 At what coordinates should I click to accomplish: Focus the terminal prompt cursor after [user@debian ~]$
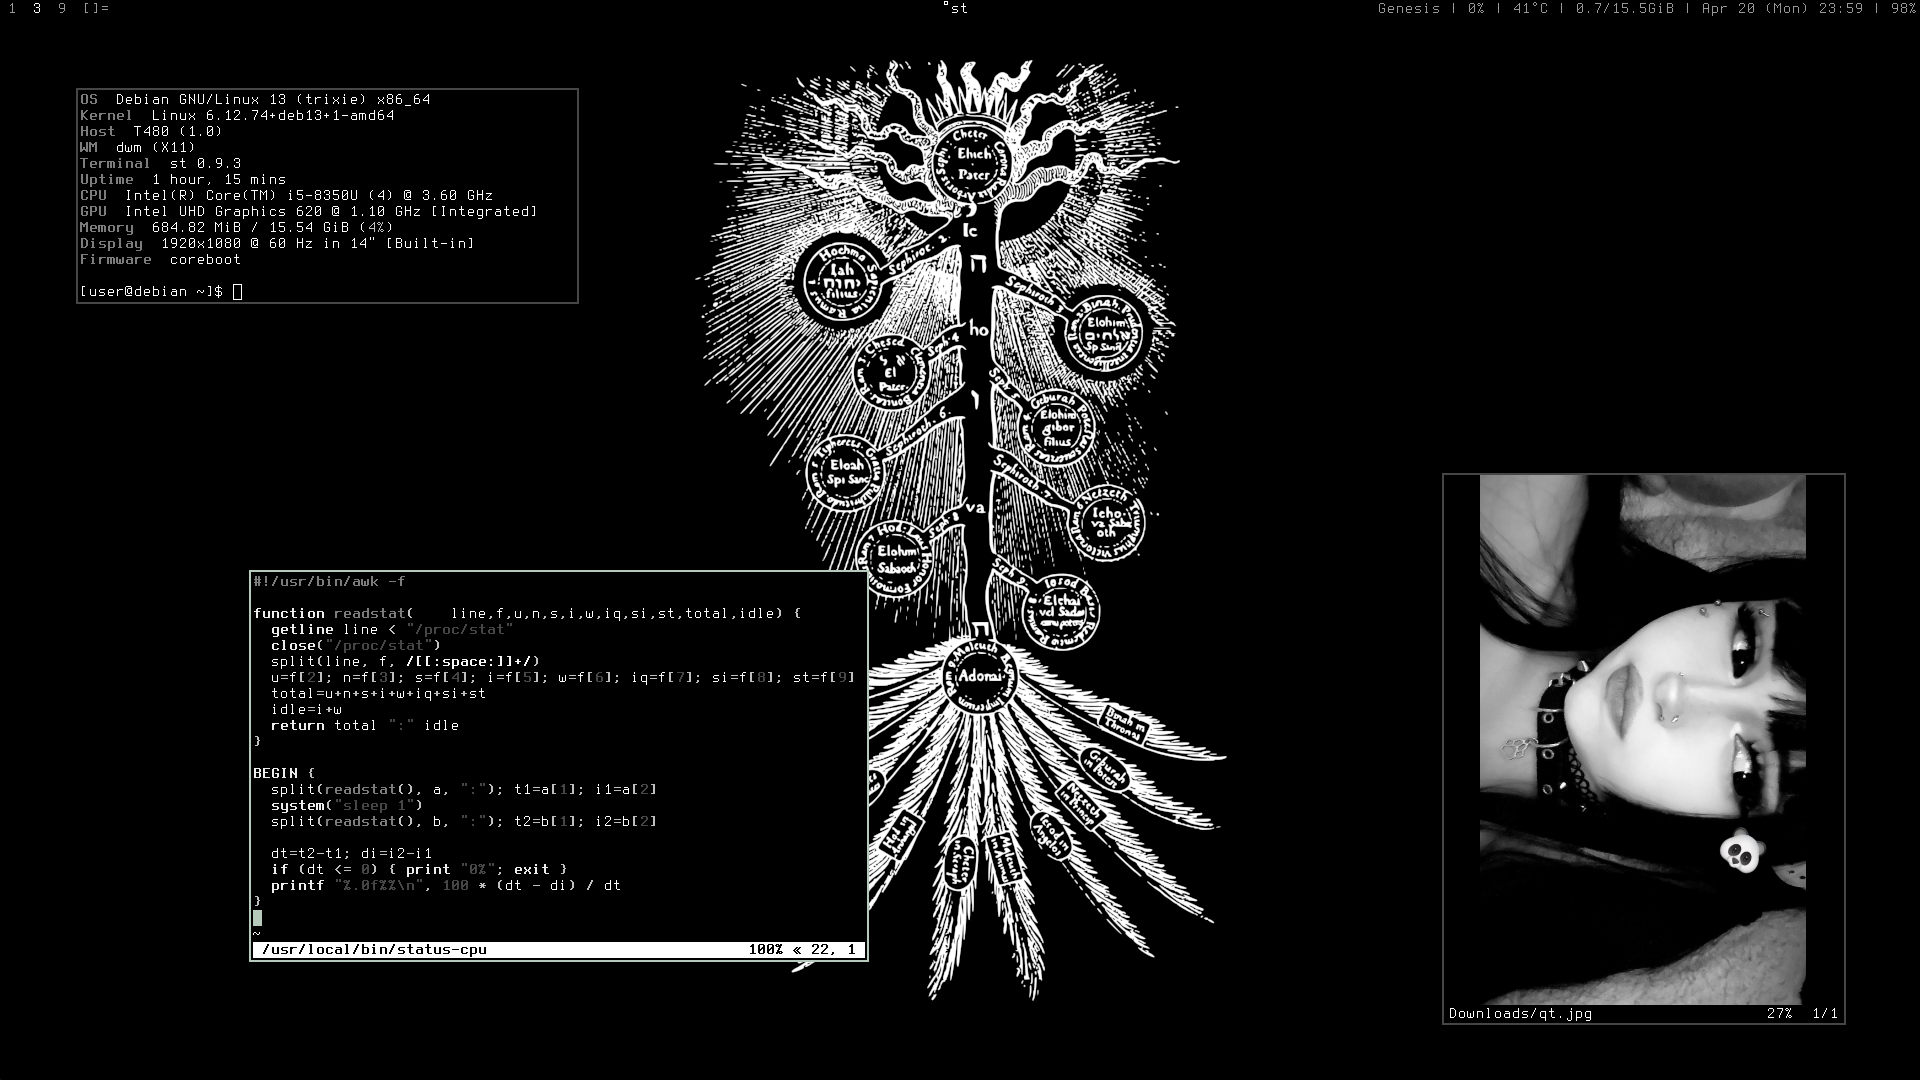[x=237, y=292]
